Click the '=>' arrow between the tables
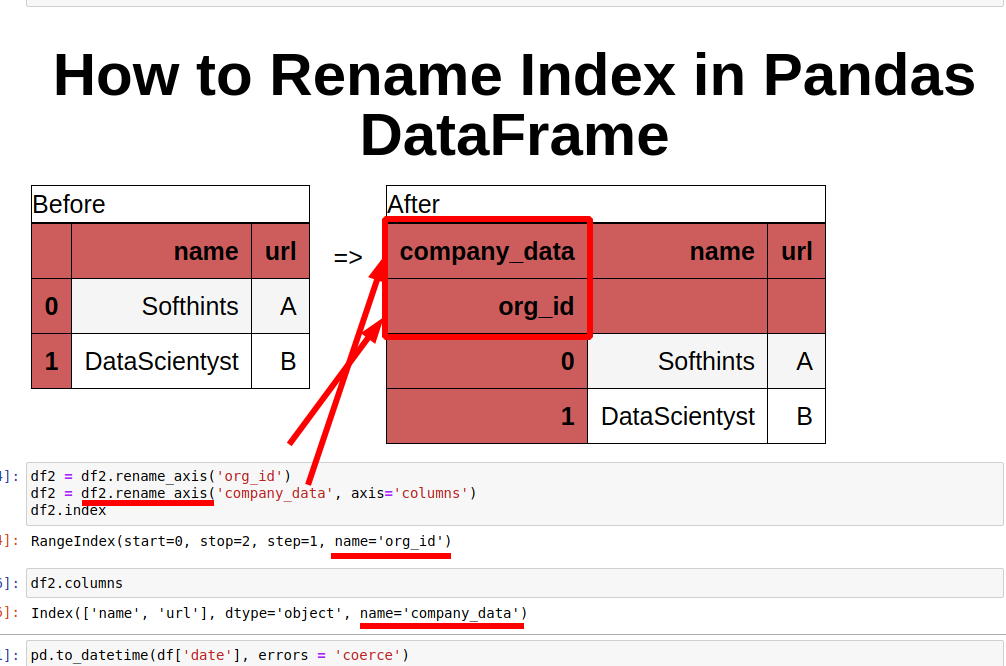Viewport: 1006px width, 666px height. (x=347, y=257)
